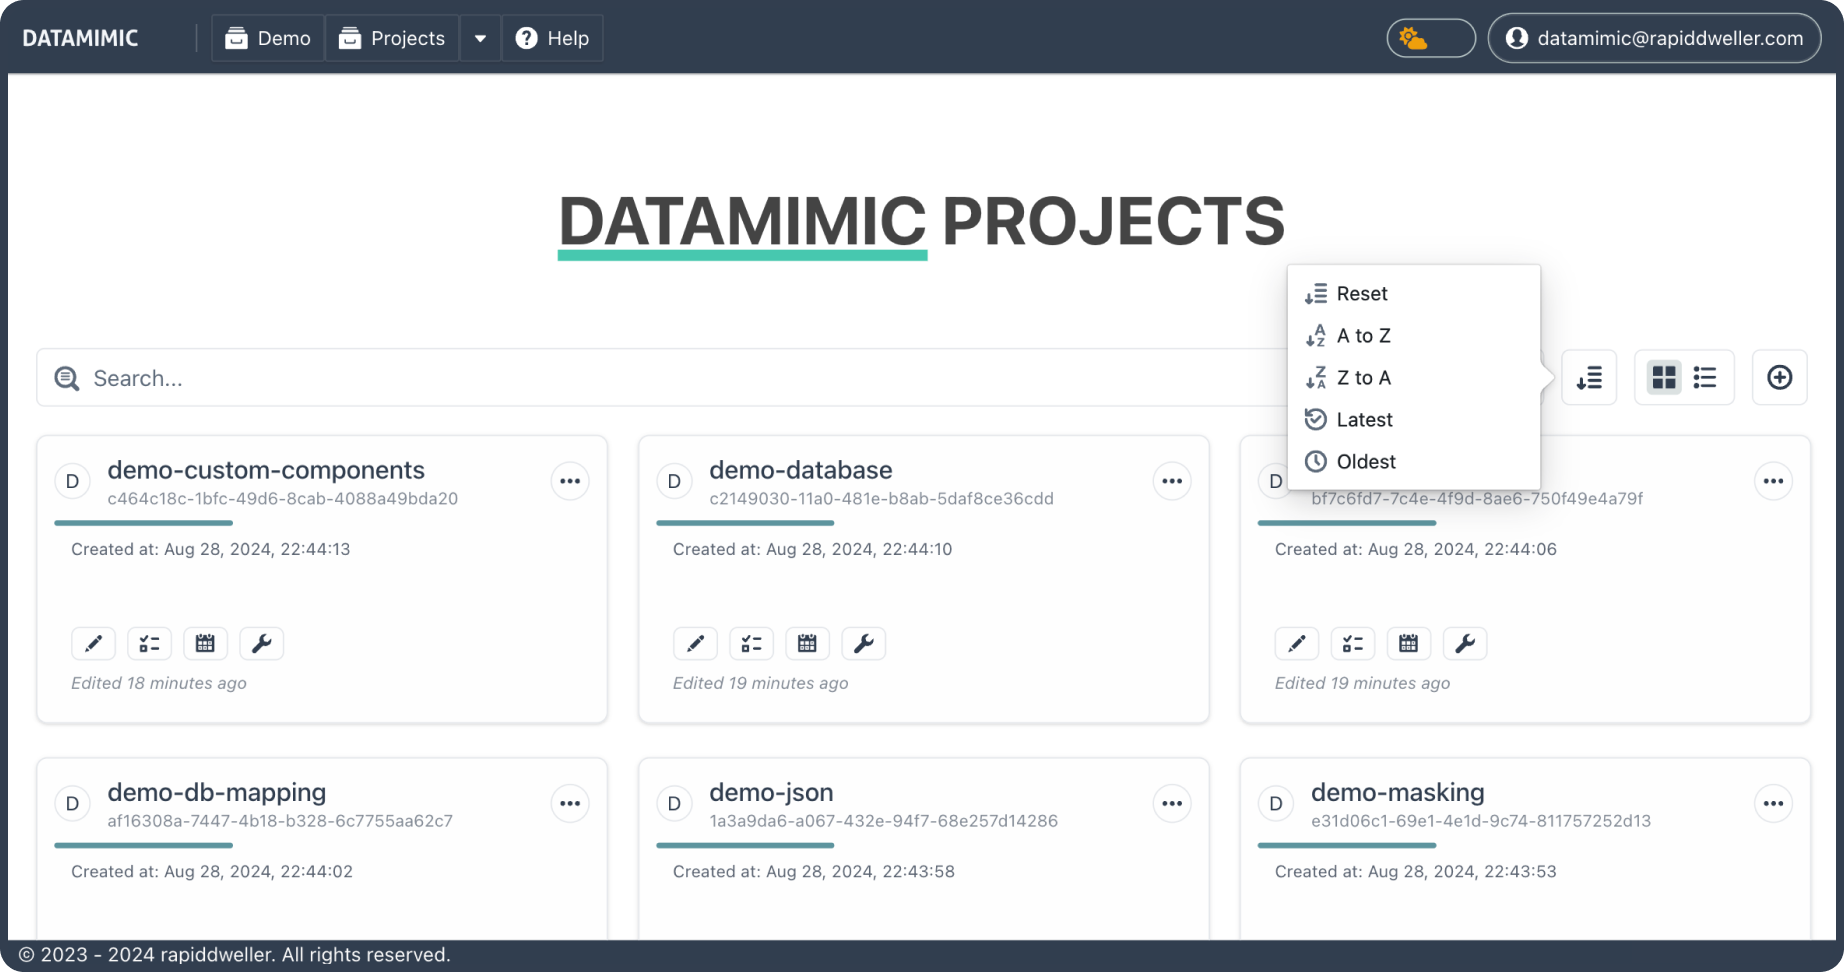Open more options for demo-masking
The width and height of the screenshot is (1844, 972).
1774,803
